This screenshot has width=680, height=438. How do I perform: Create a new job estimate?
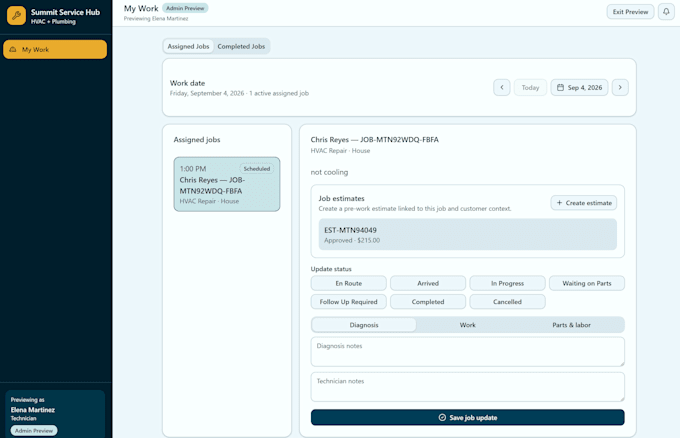(584, 203)
